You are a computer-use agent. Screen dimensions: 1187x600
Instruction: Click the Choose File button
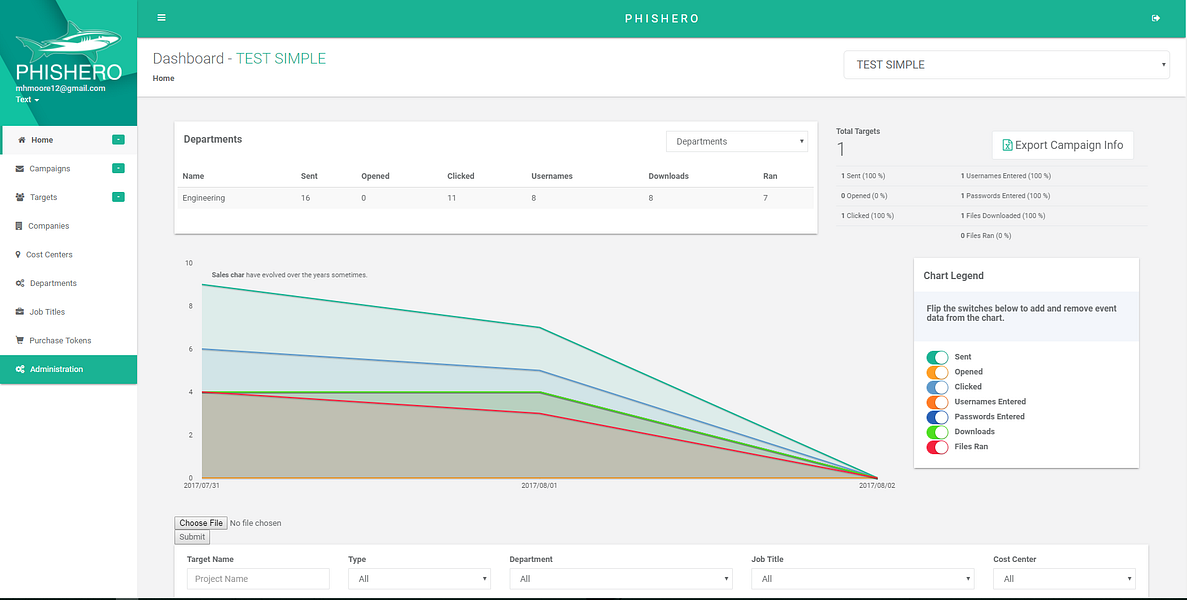[201, 523]
